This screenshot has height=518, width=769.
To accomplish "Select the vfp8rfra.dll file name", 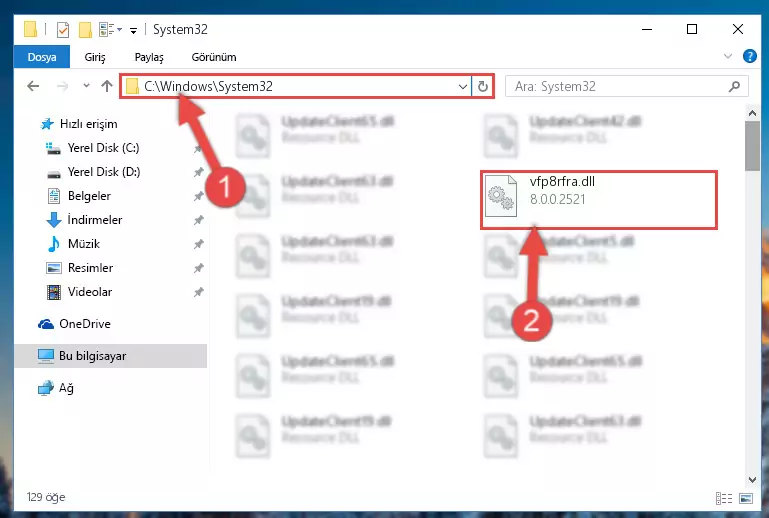I will [562, 182].
